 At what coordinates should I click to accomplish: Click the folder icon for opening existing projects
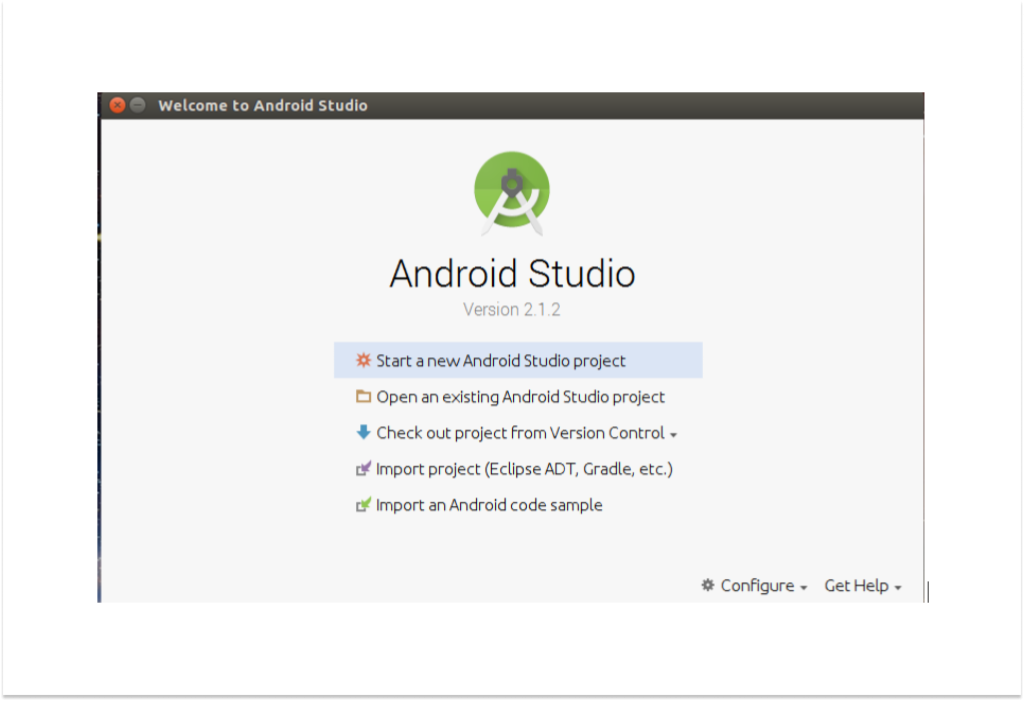pyautogui.click(x=363, y=396)
